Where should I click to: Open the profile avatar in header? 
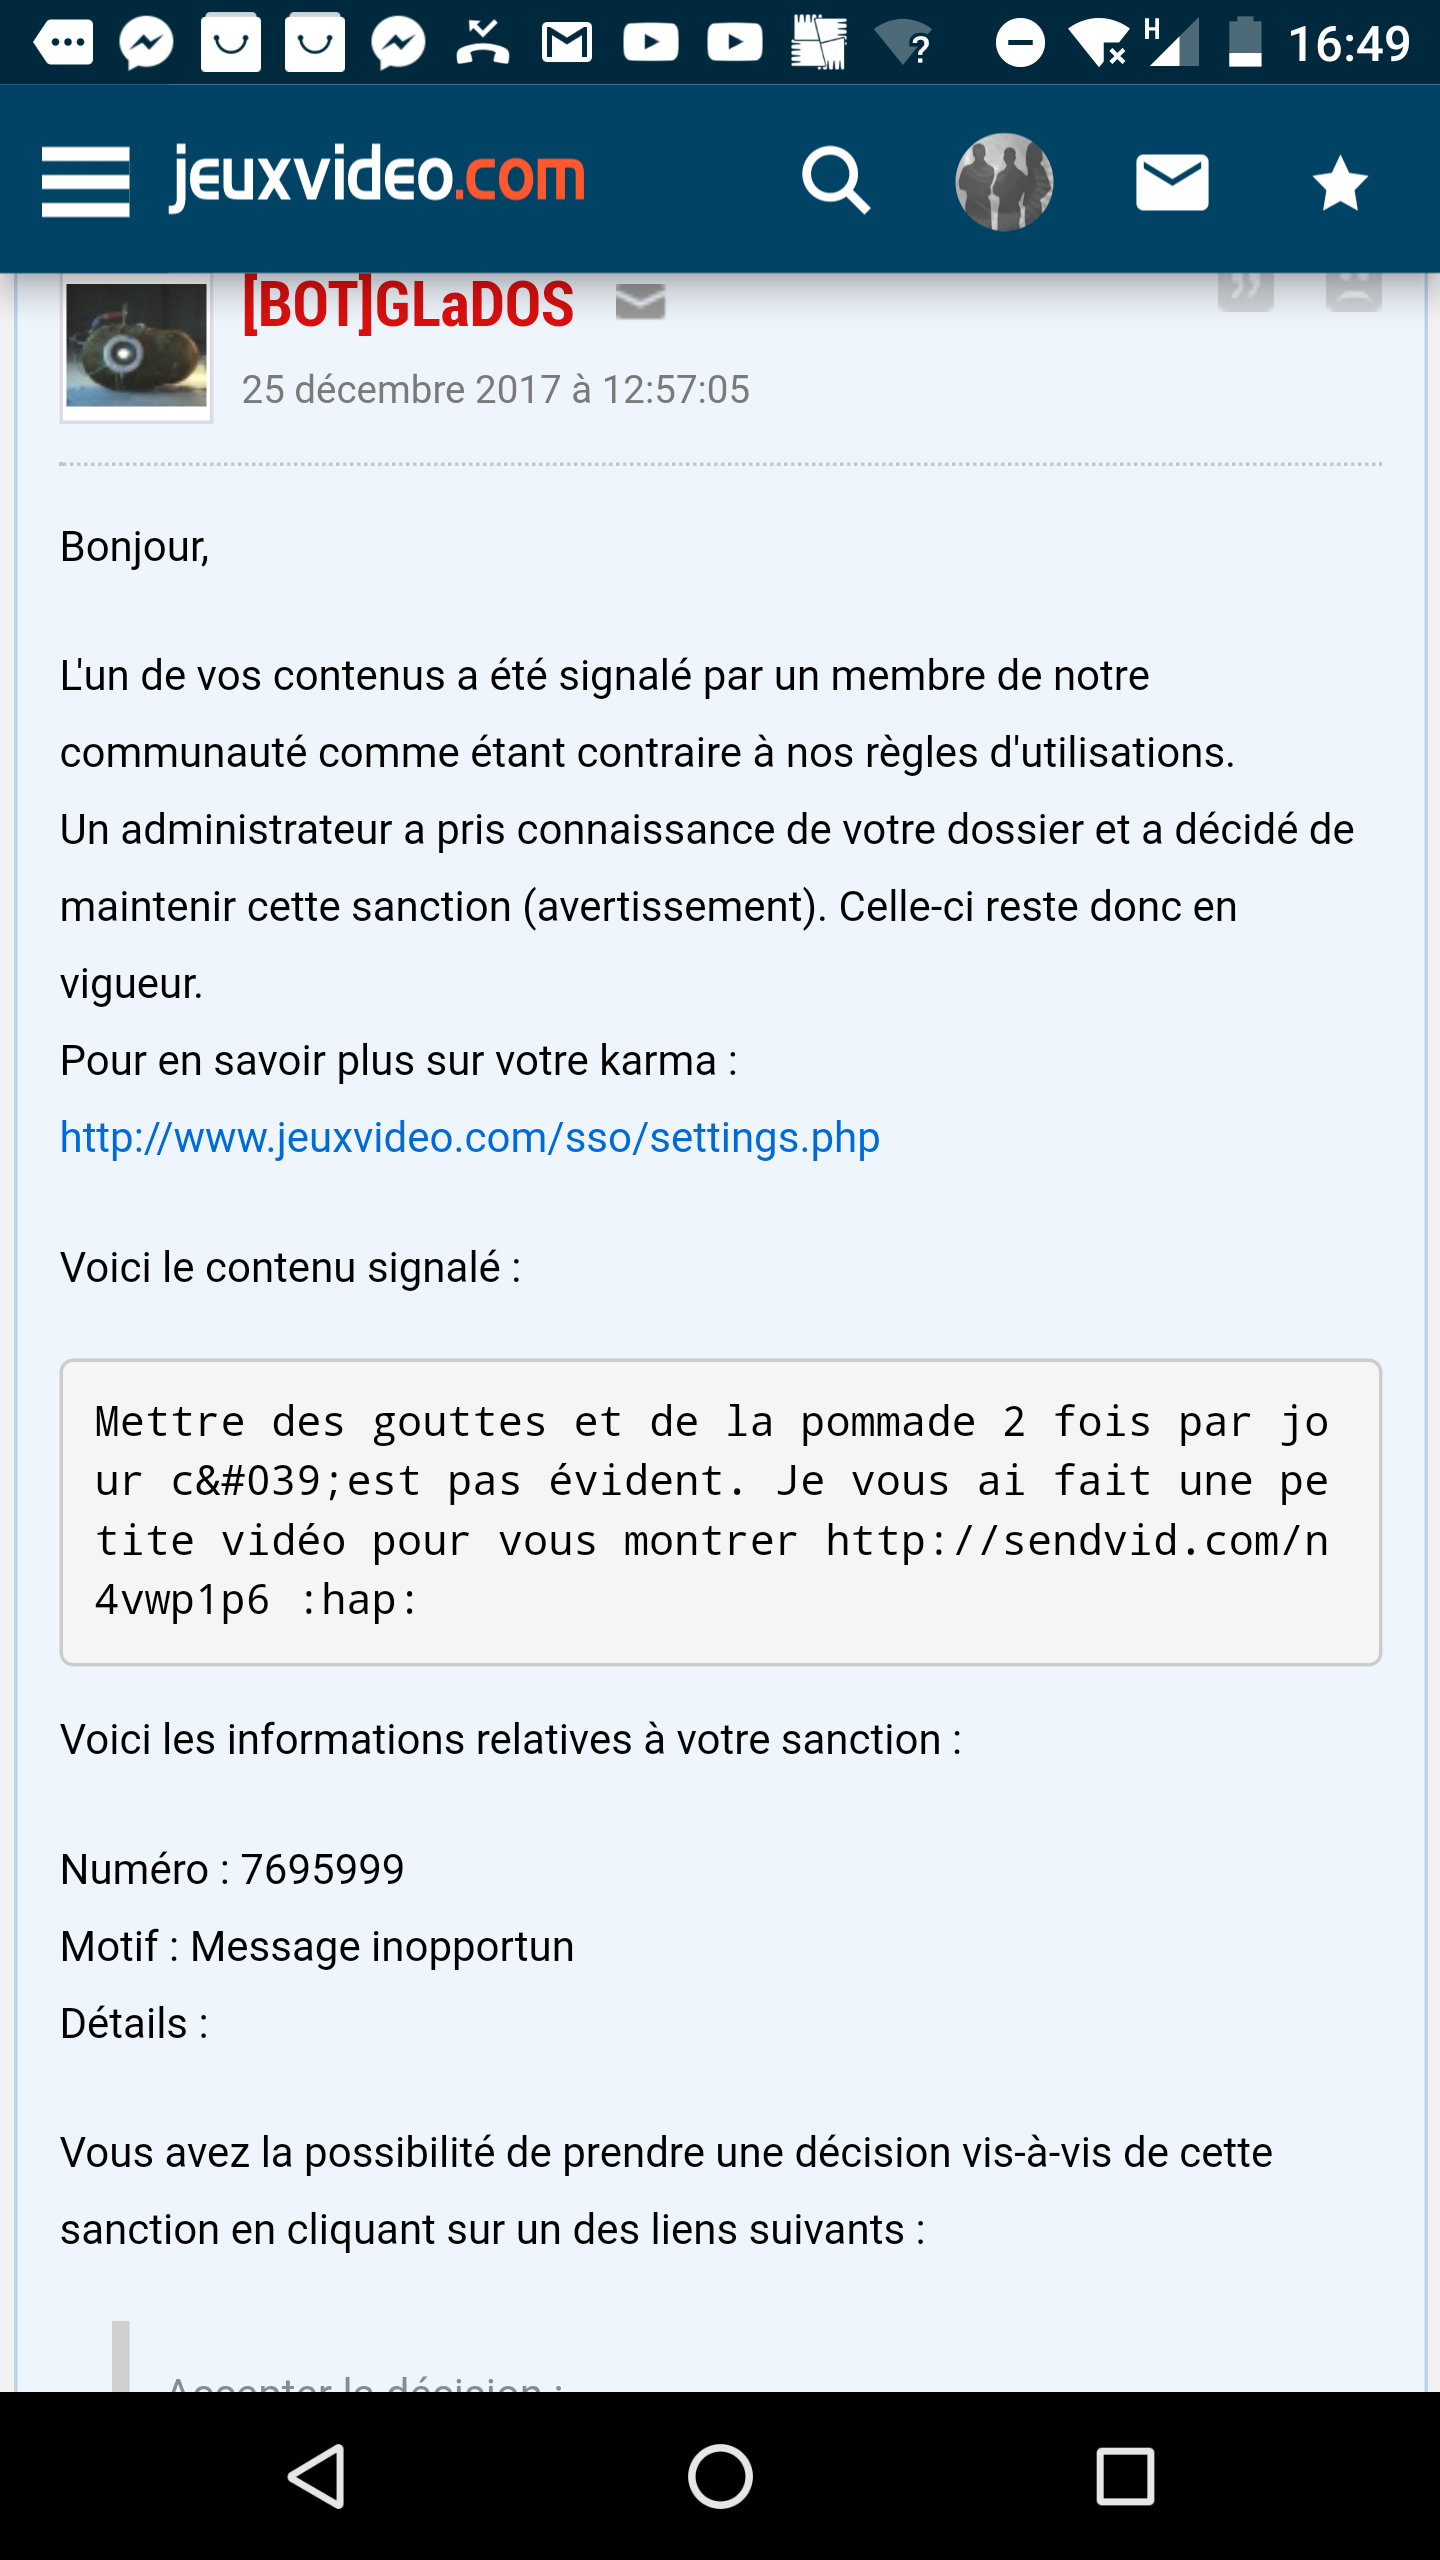[1004, 182]
